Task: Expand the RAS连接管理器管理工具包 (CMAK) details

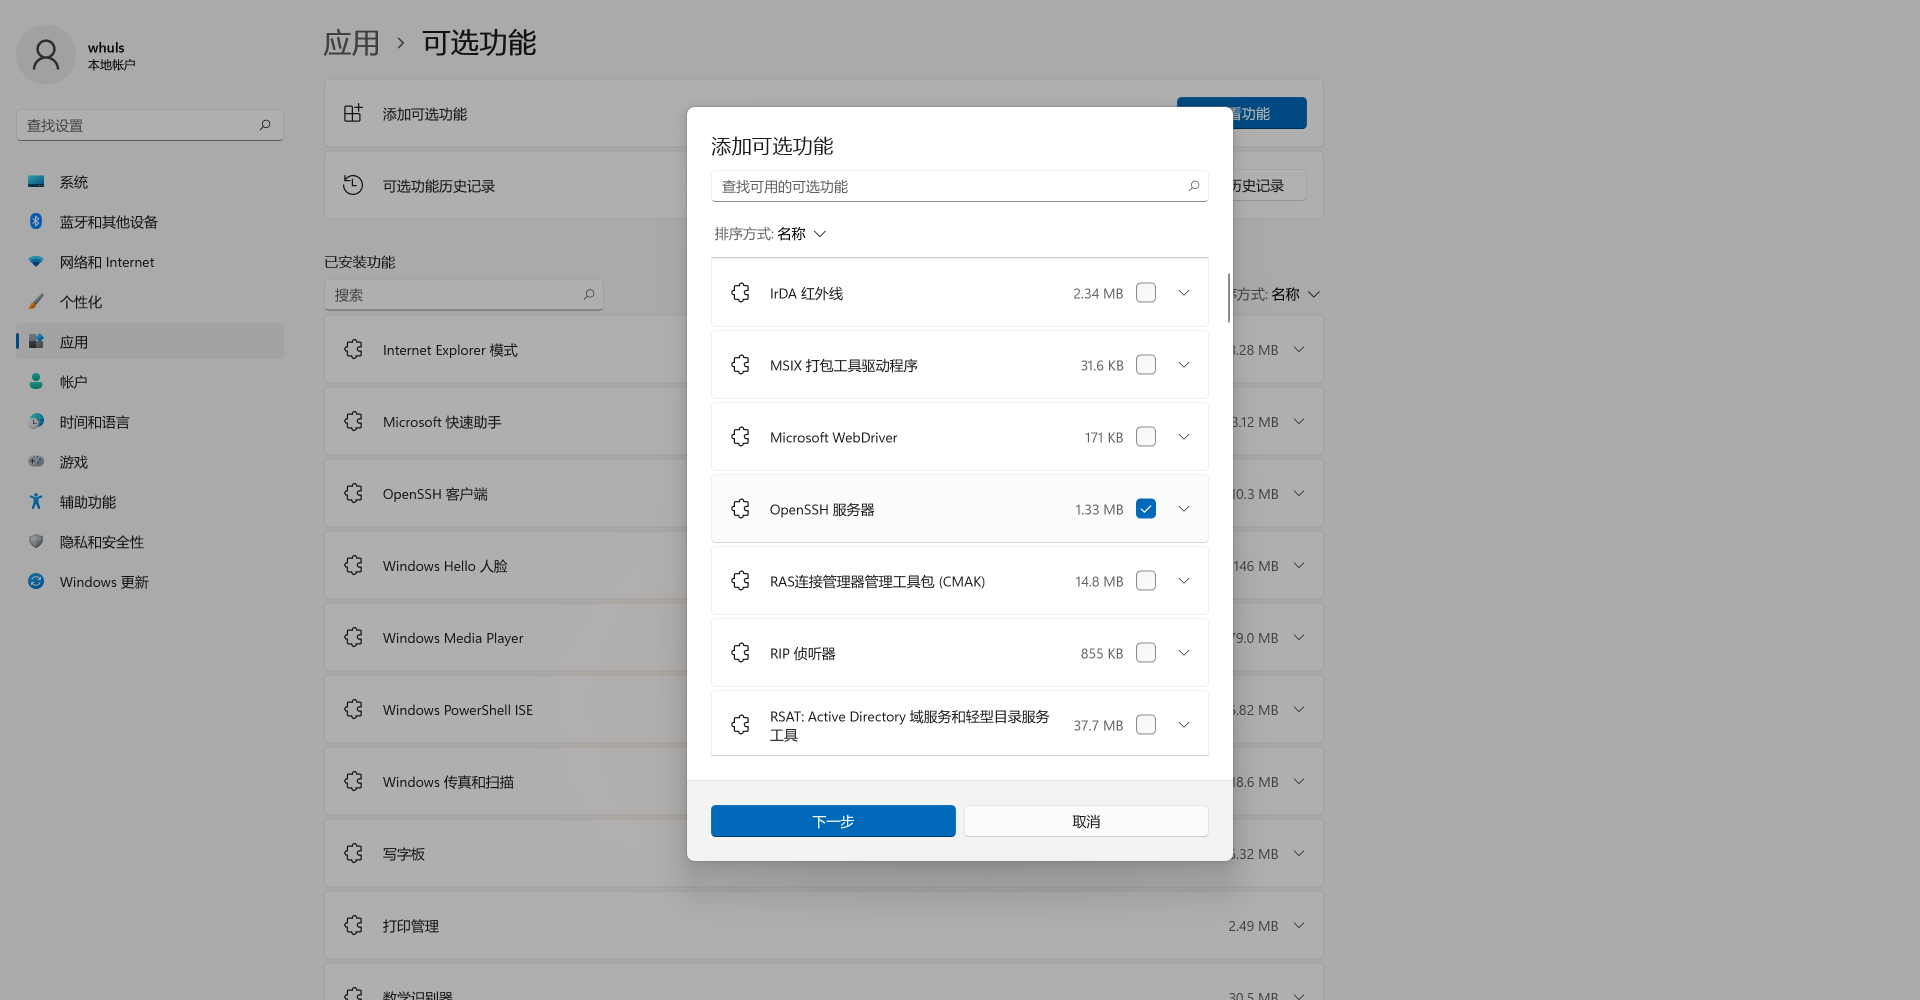Action: (1184, 581)
